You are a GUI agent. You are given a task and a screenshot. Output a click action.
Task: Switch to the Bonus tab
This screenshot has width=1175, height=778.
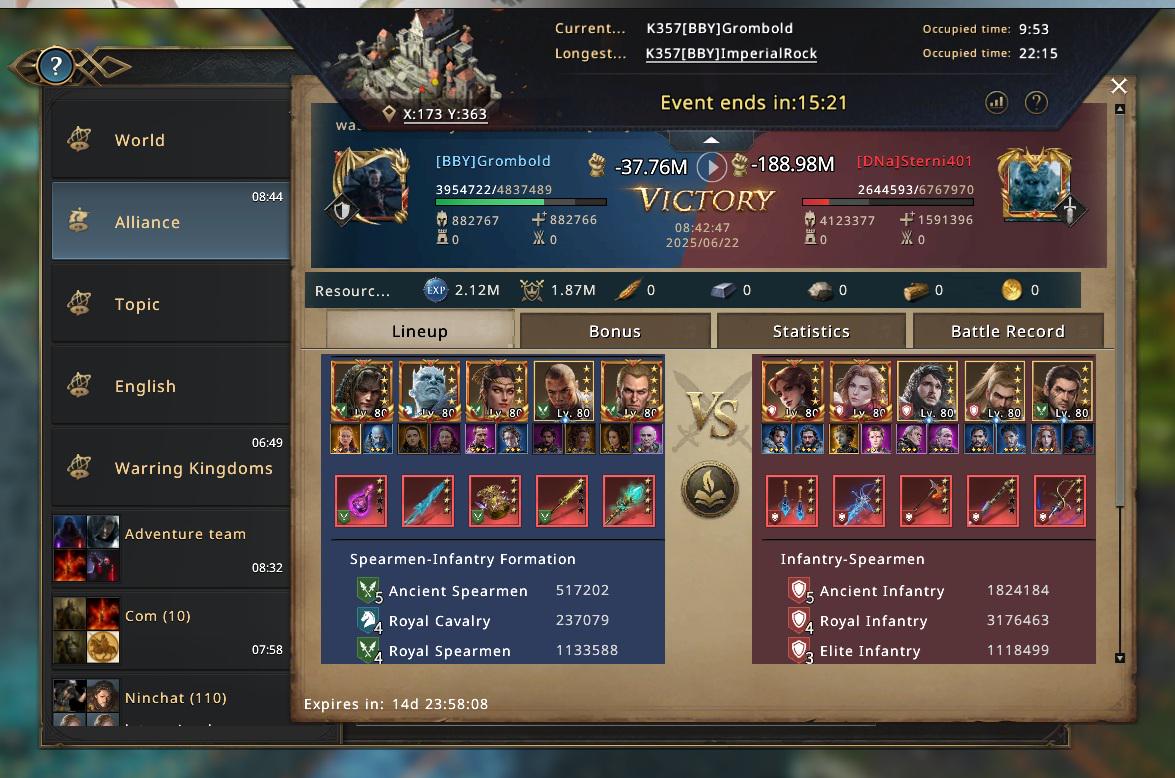click(x=615, y=331)
